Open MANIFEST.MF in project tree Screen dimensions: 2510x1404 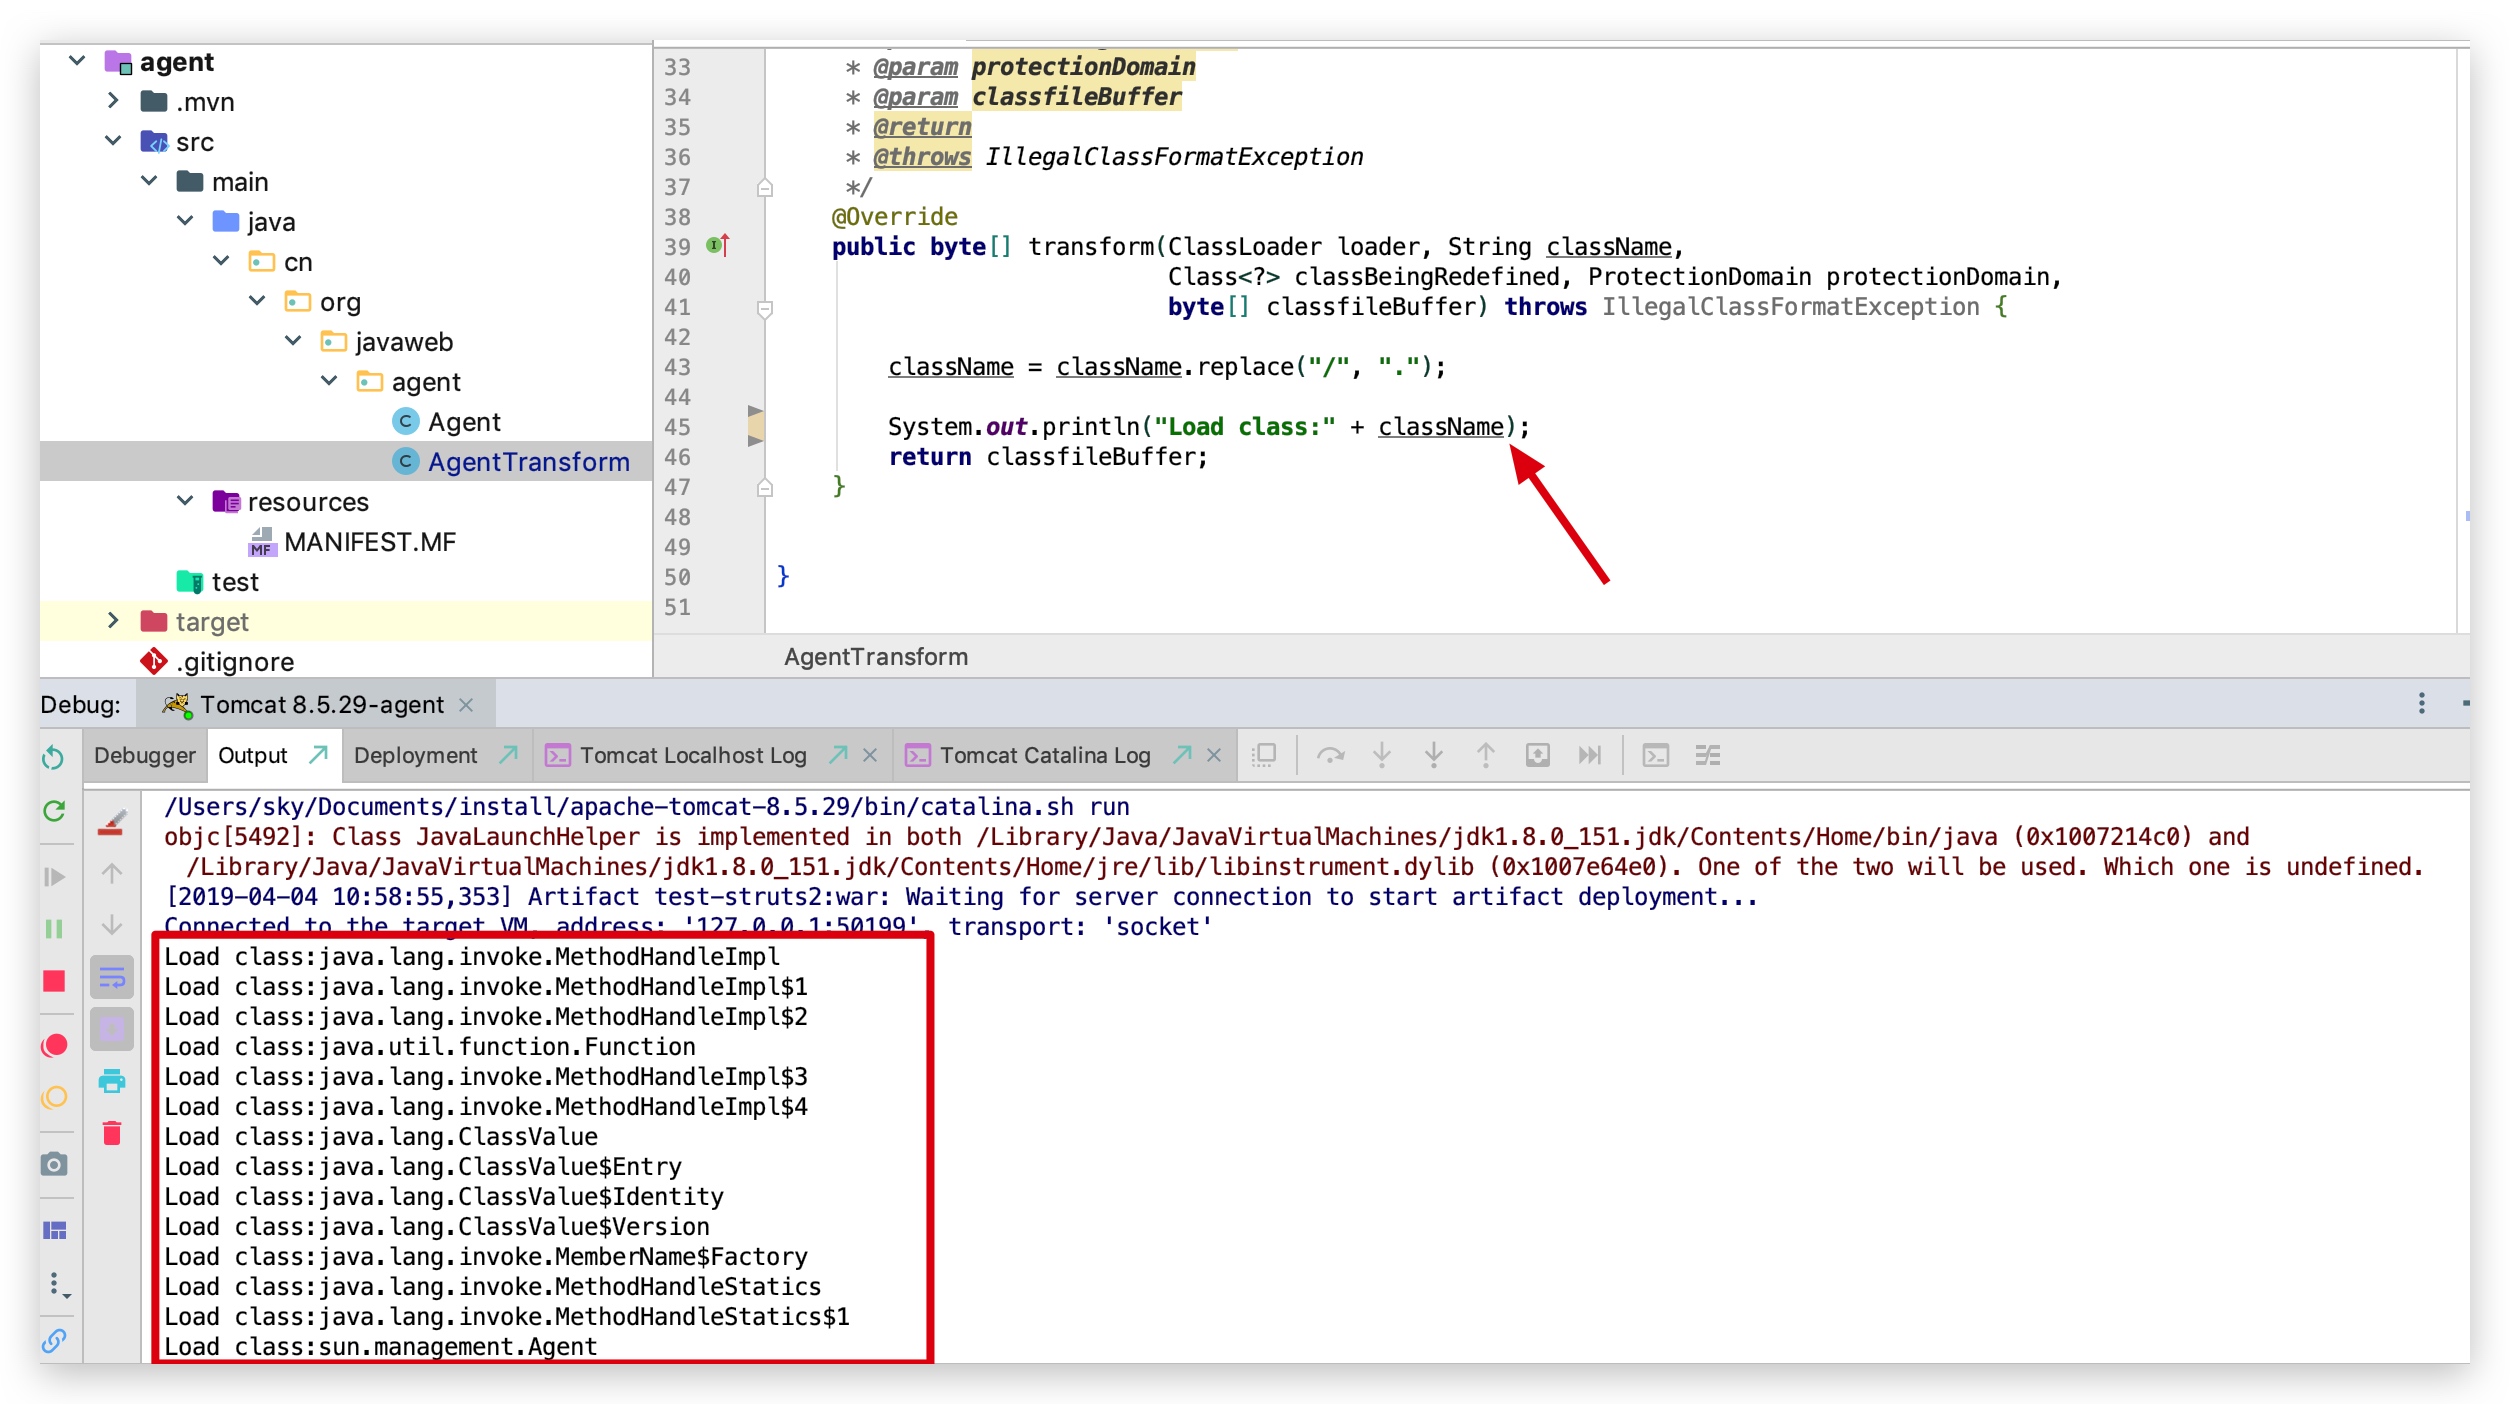point(369,542)
